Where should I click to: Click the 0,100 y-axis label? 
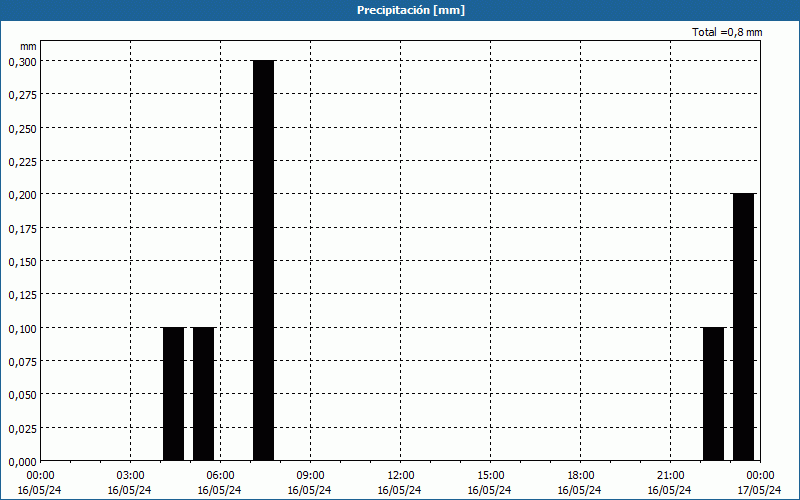pyautogui.click(x=22, y=329)
